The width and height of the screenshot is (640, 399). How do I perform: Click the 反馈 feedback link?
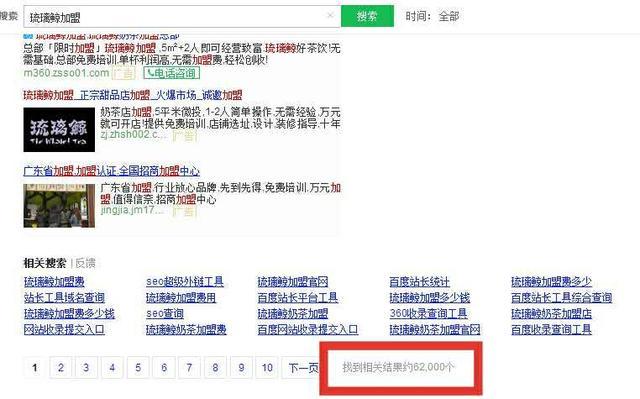coord(85,263)
